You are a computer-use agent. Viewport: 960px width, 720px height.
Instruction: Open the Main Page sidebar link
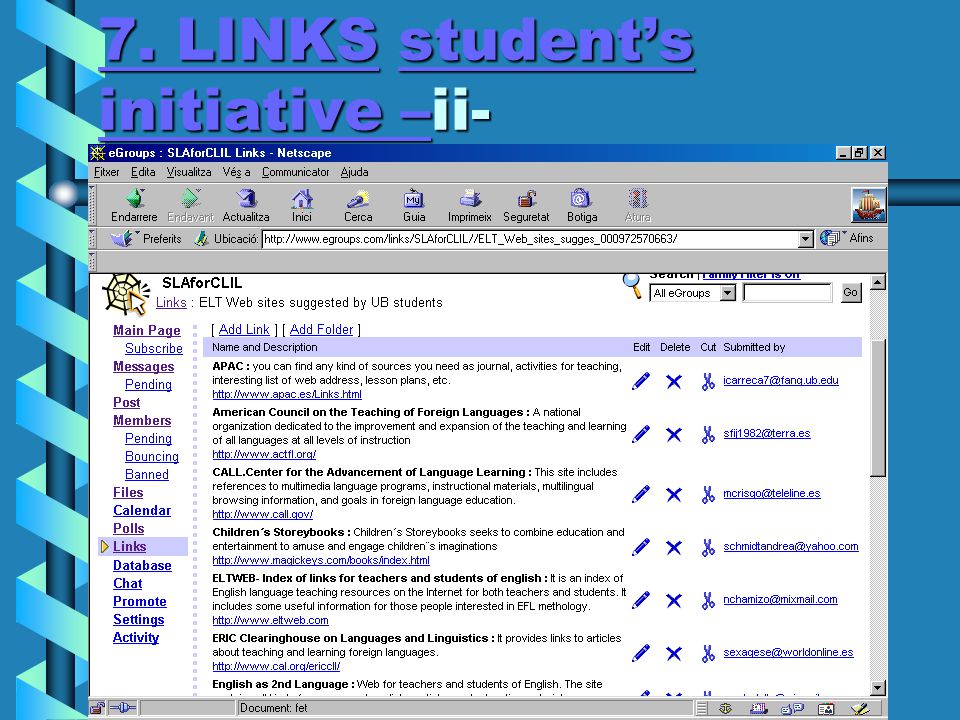(x=147, y=331)
